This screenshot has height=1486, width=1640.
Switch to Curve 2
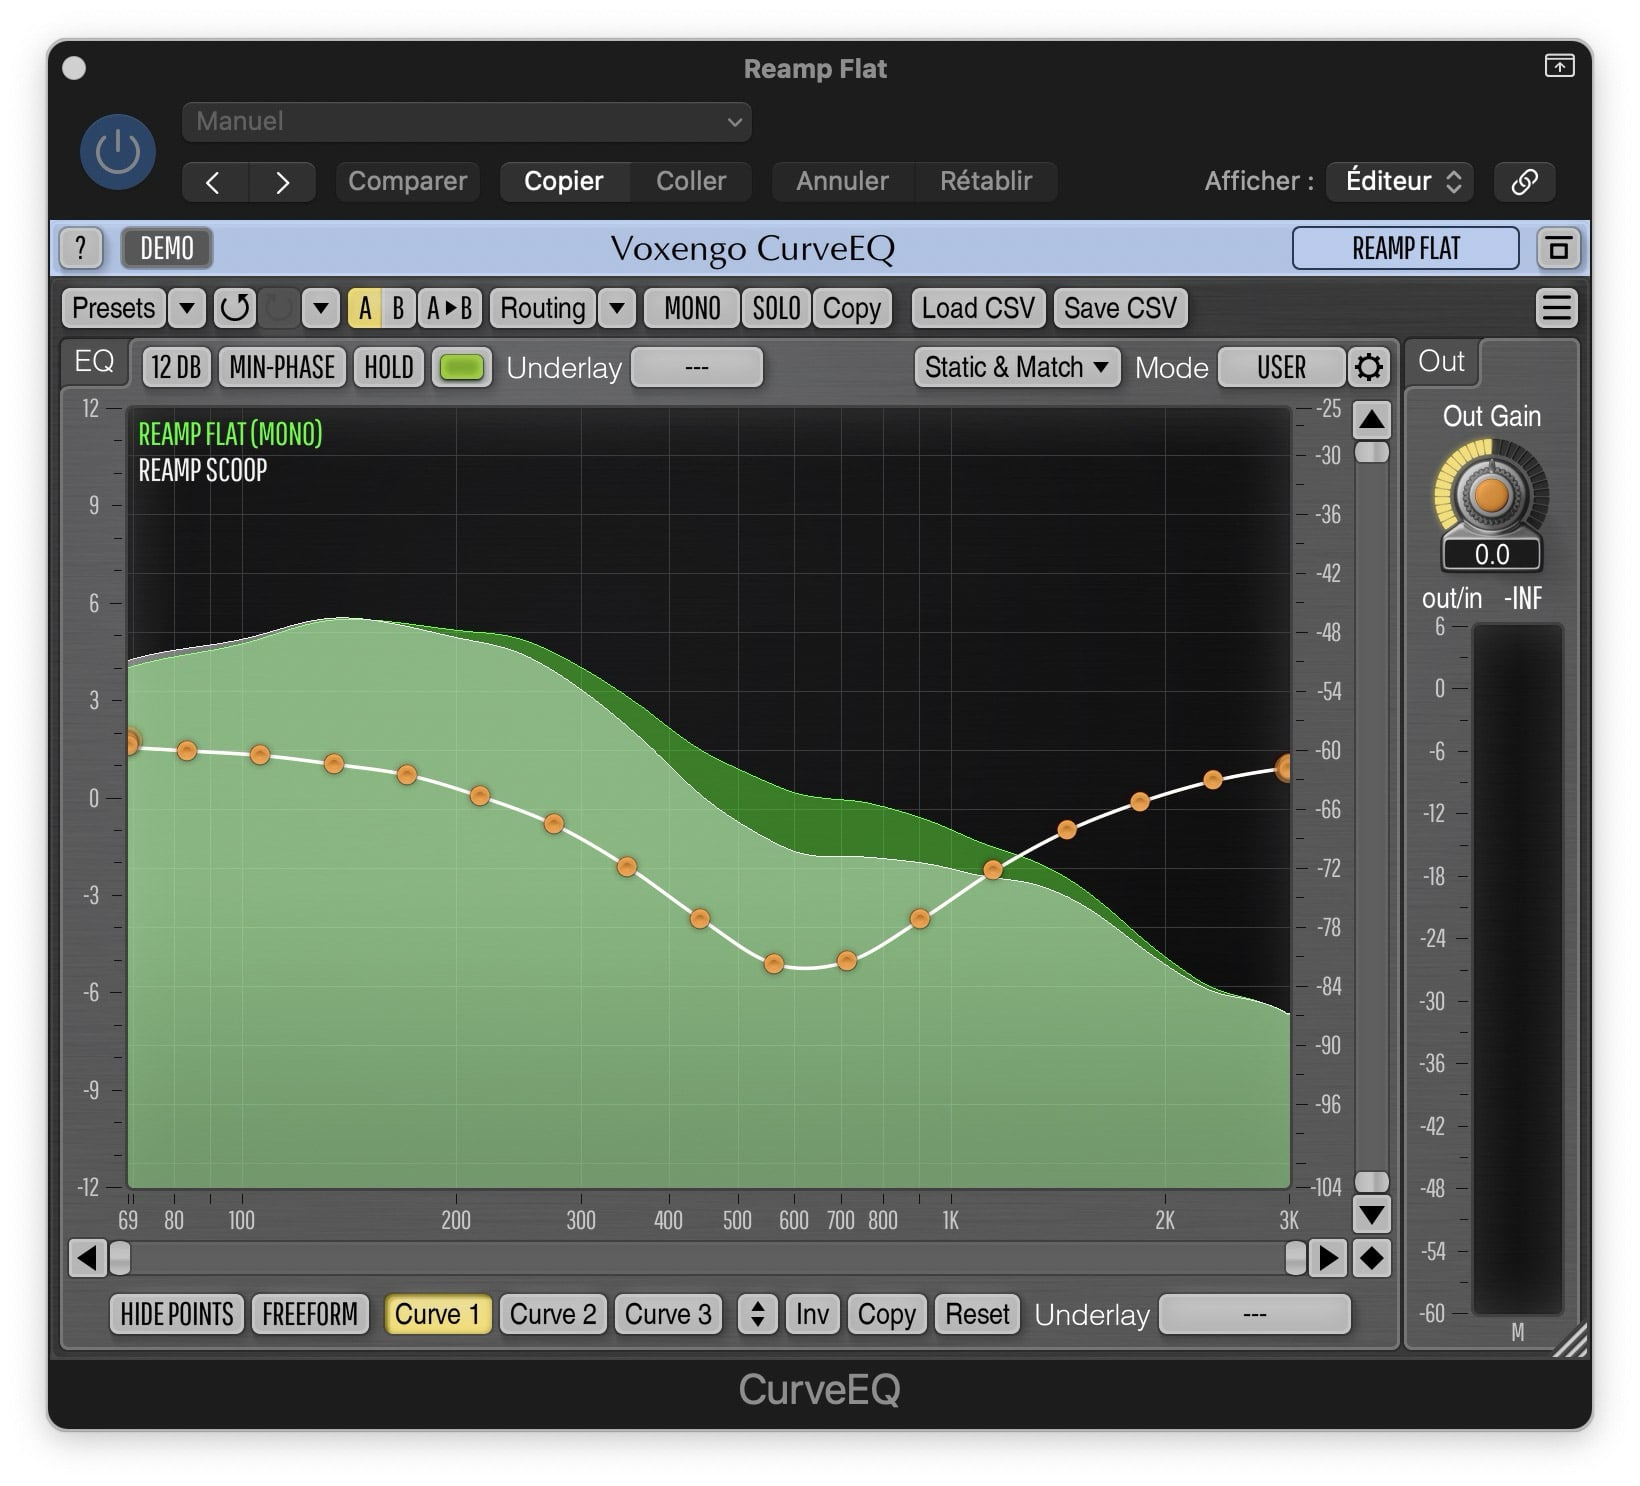(553, 1314)
